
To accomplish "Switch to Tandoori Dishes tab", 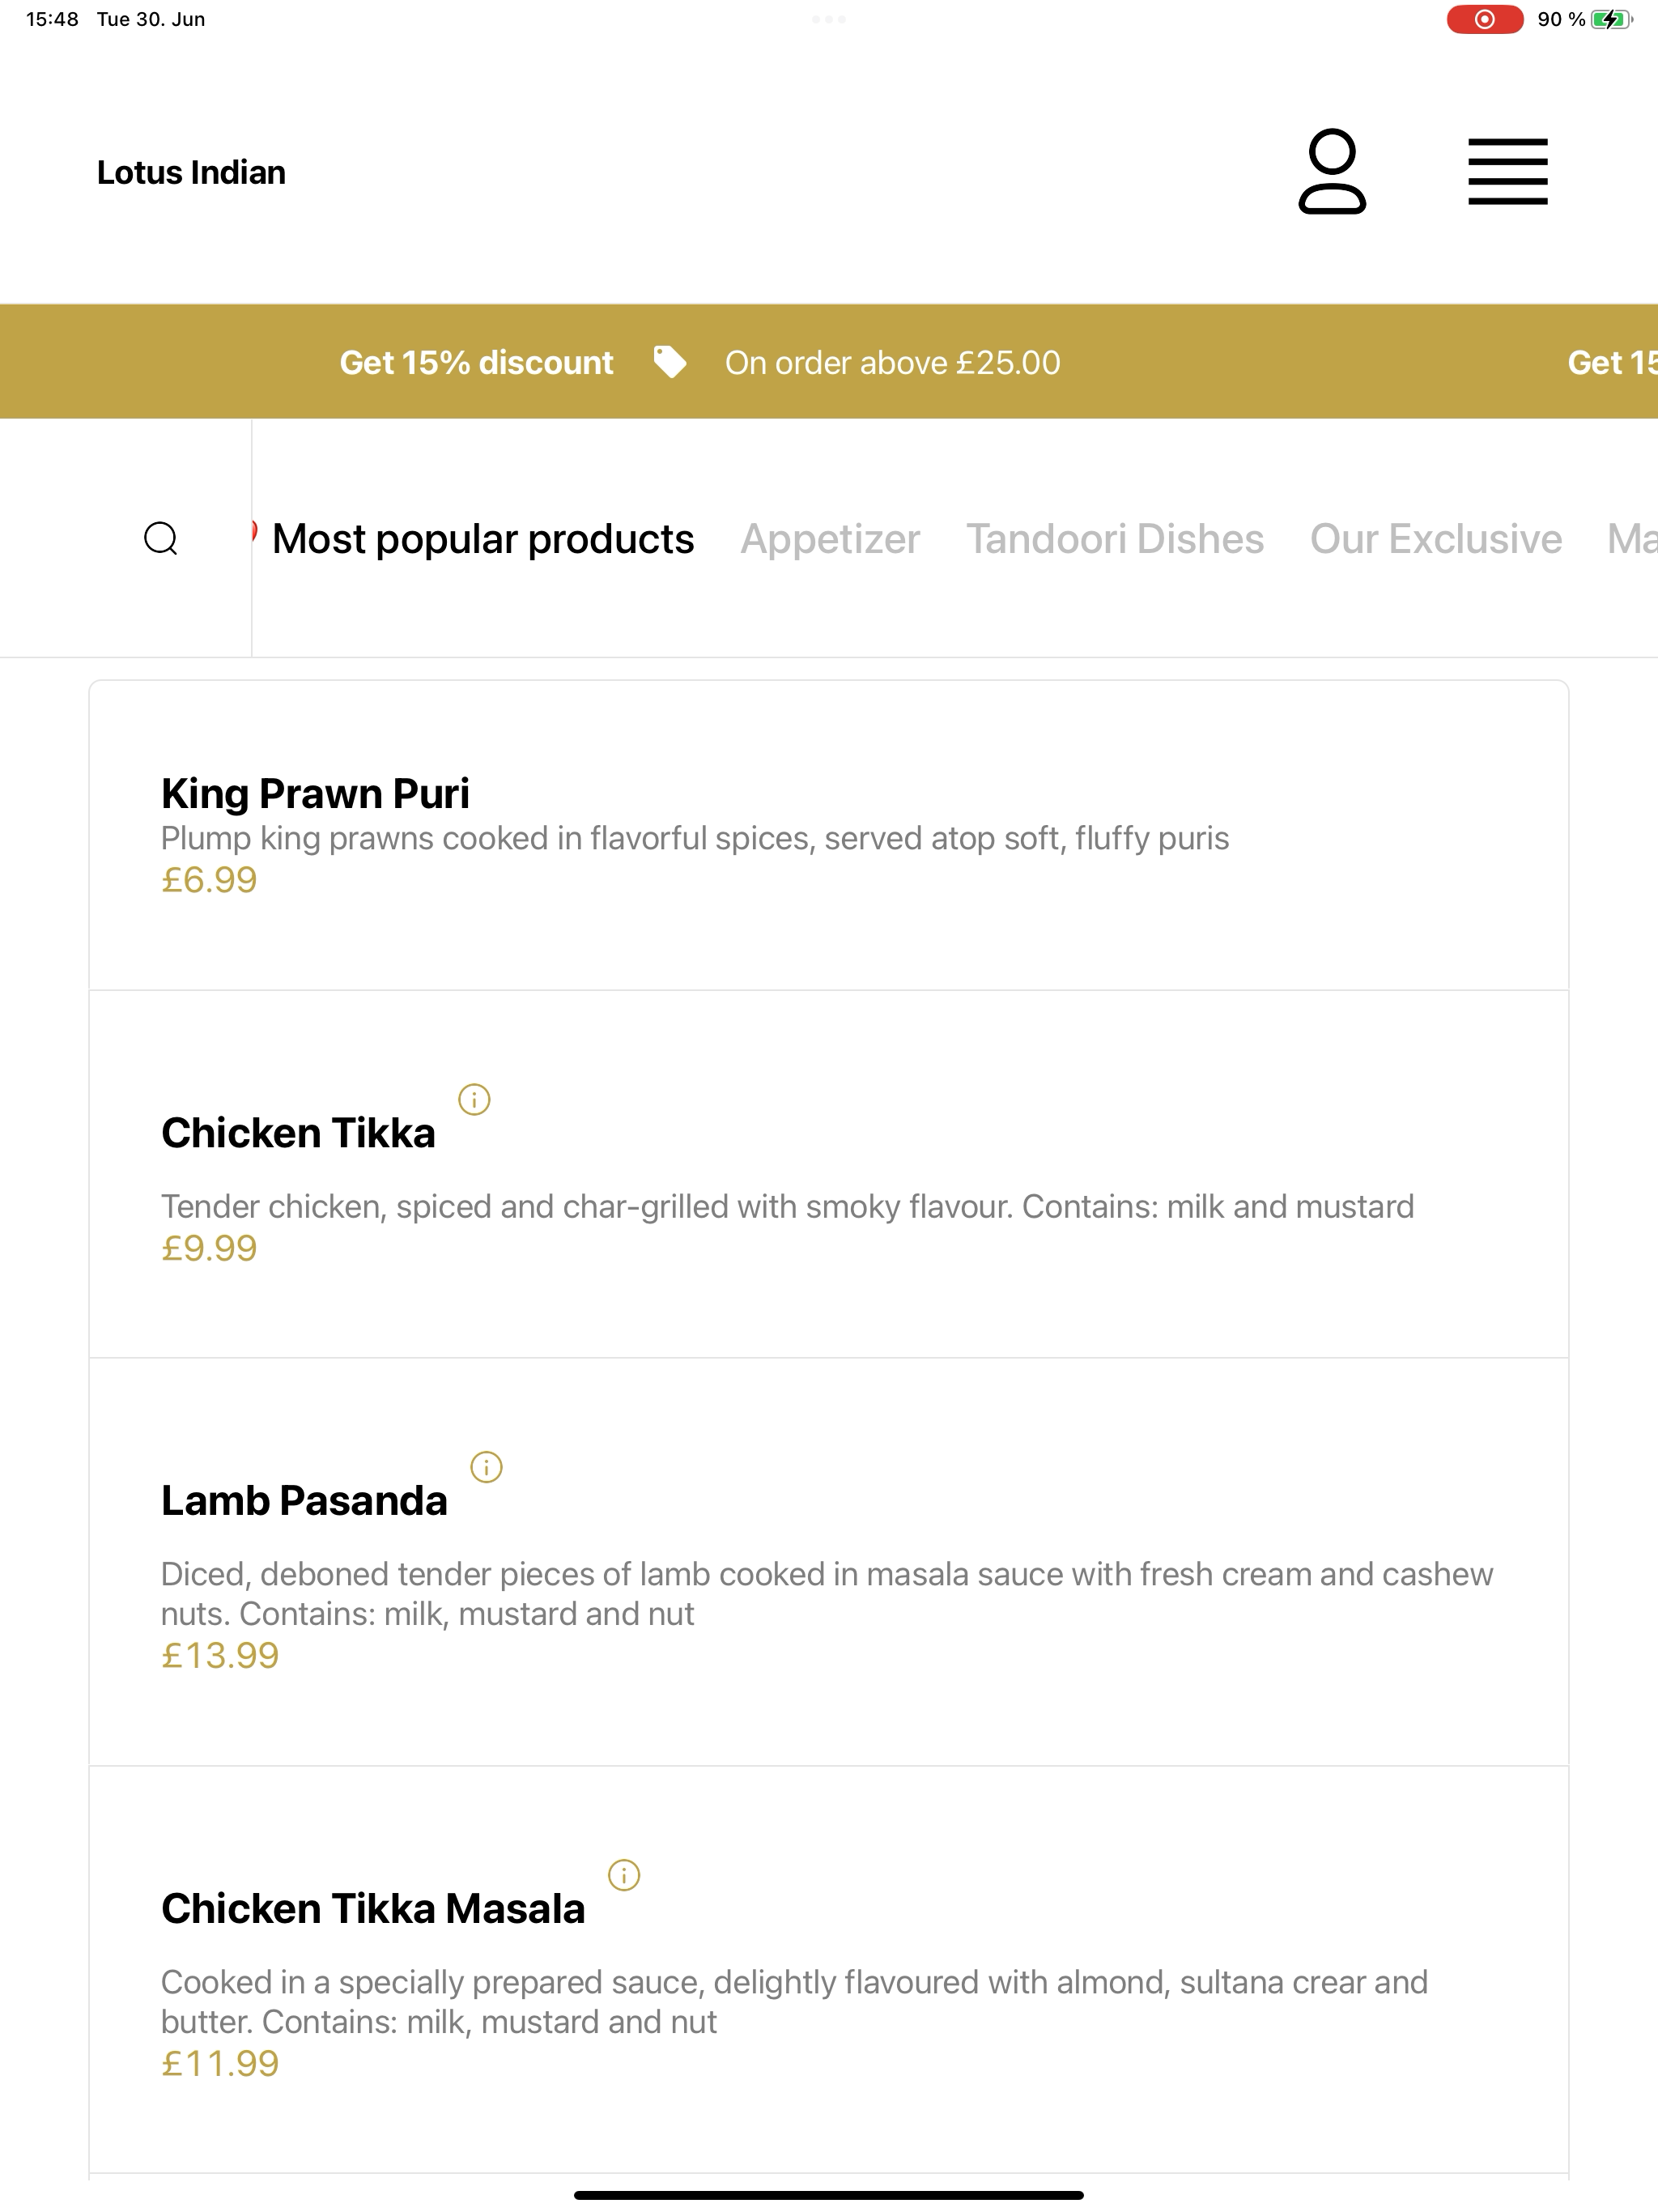I will point(1115,539).
